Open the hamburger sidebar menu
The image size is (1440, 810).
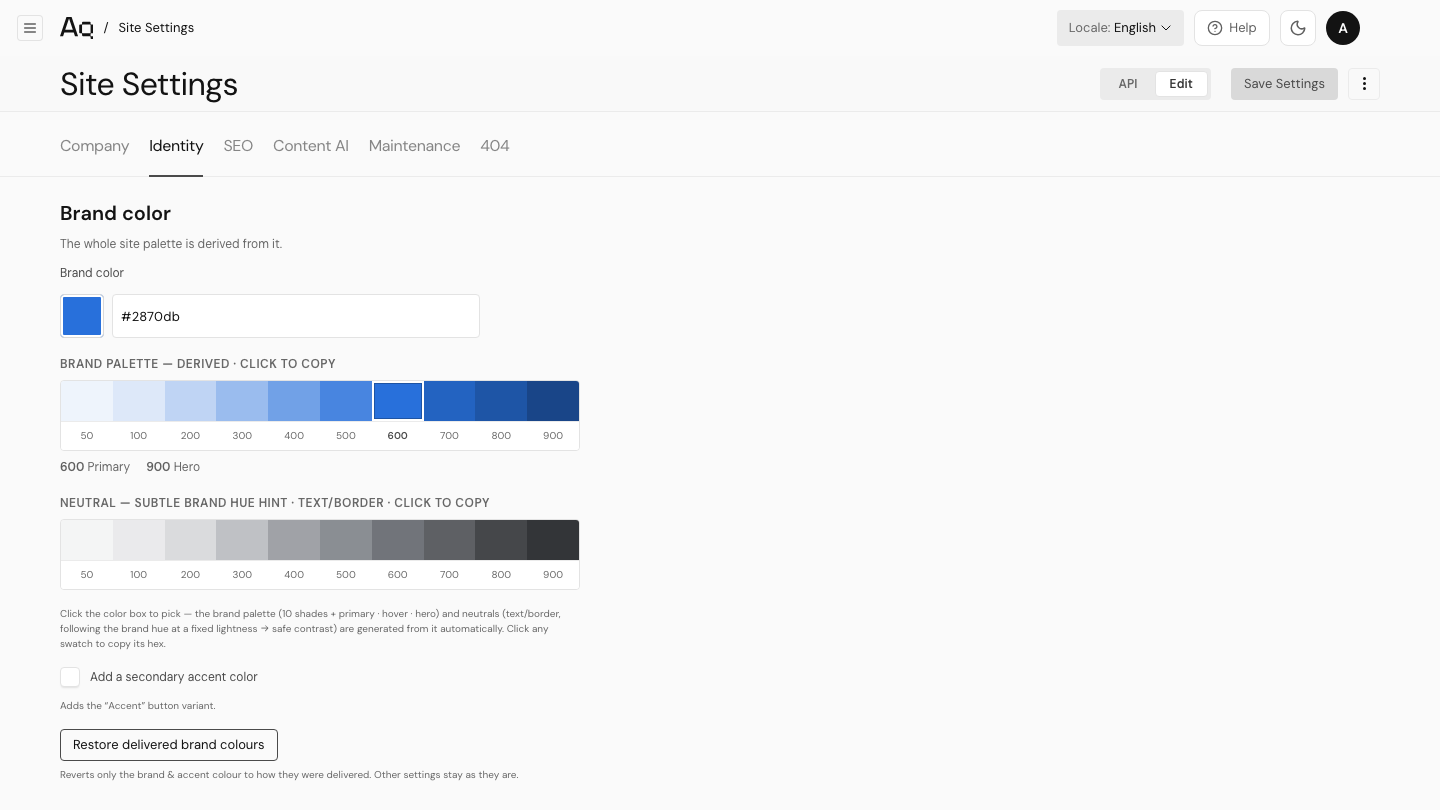(30, 28)
